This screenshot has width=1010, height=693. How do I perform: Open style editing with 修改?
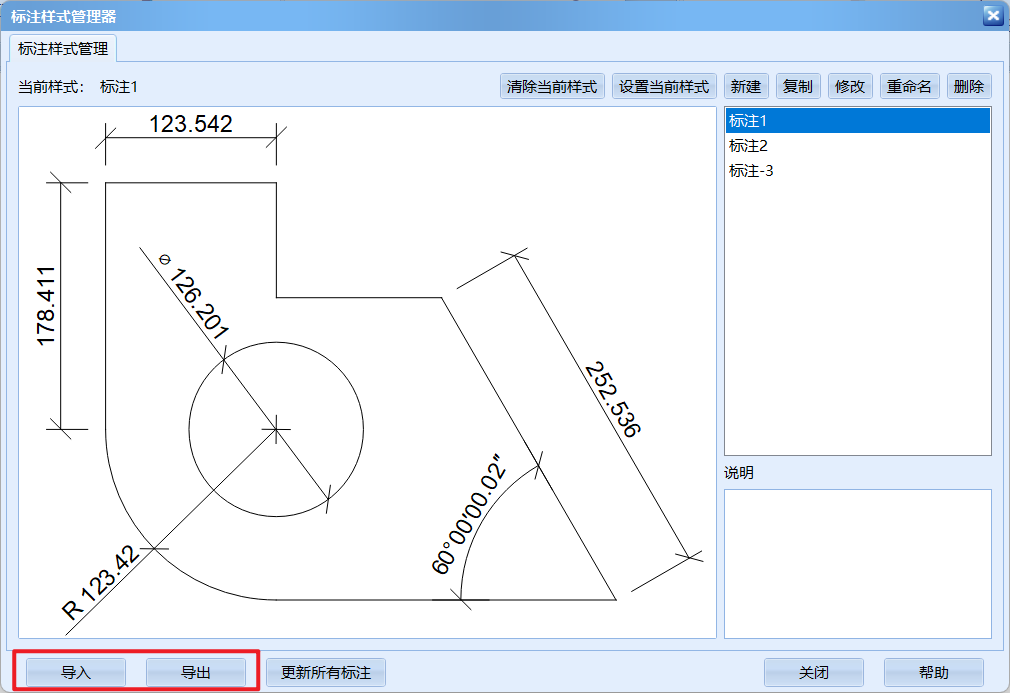(849, 87)
